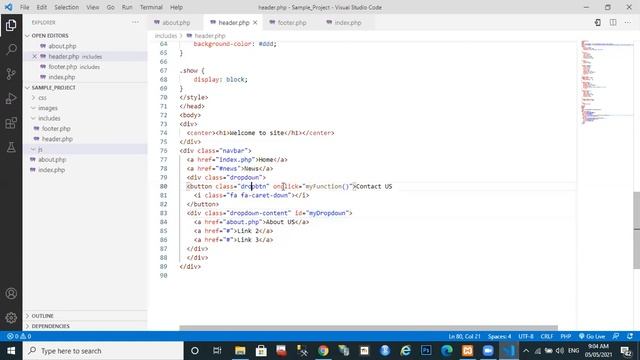Open notifications bell in status bar
This screenshot has width=640, height=360.
coord(630,336)
